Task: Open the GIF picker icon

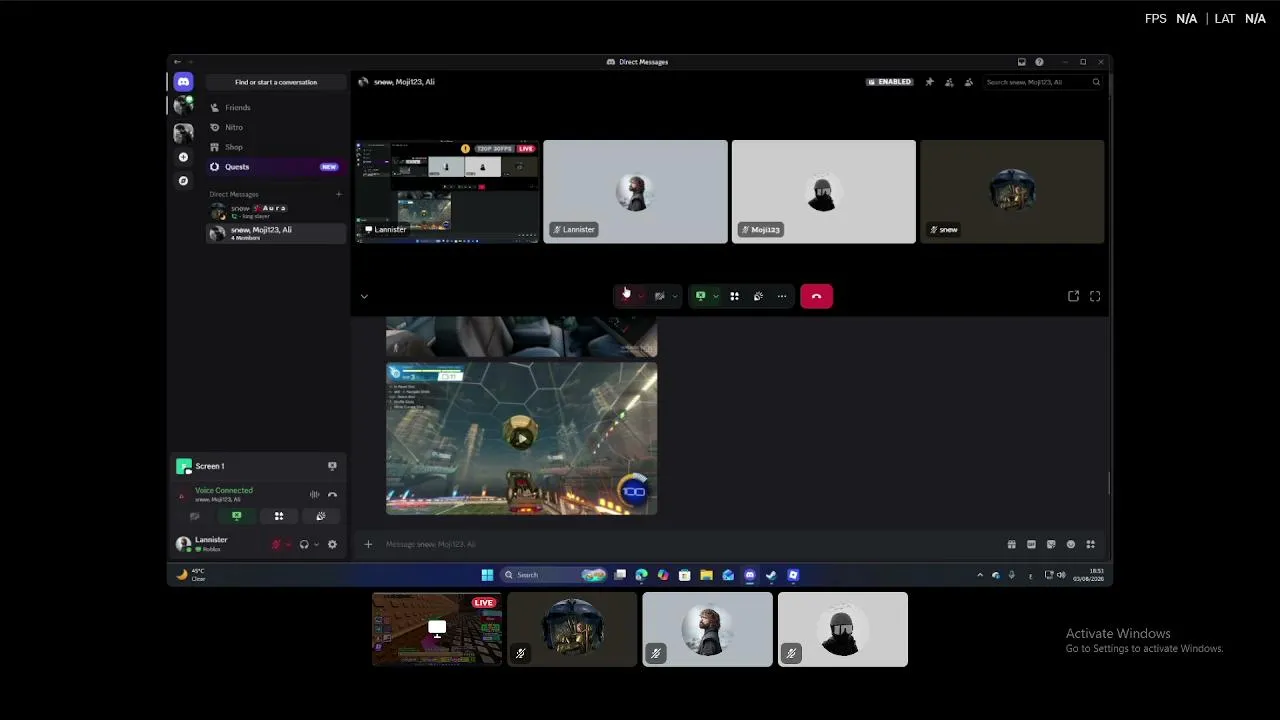Action: click(x=1031, y=544)
